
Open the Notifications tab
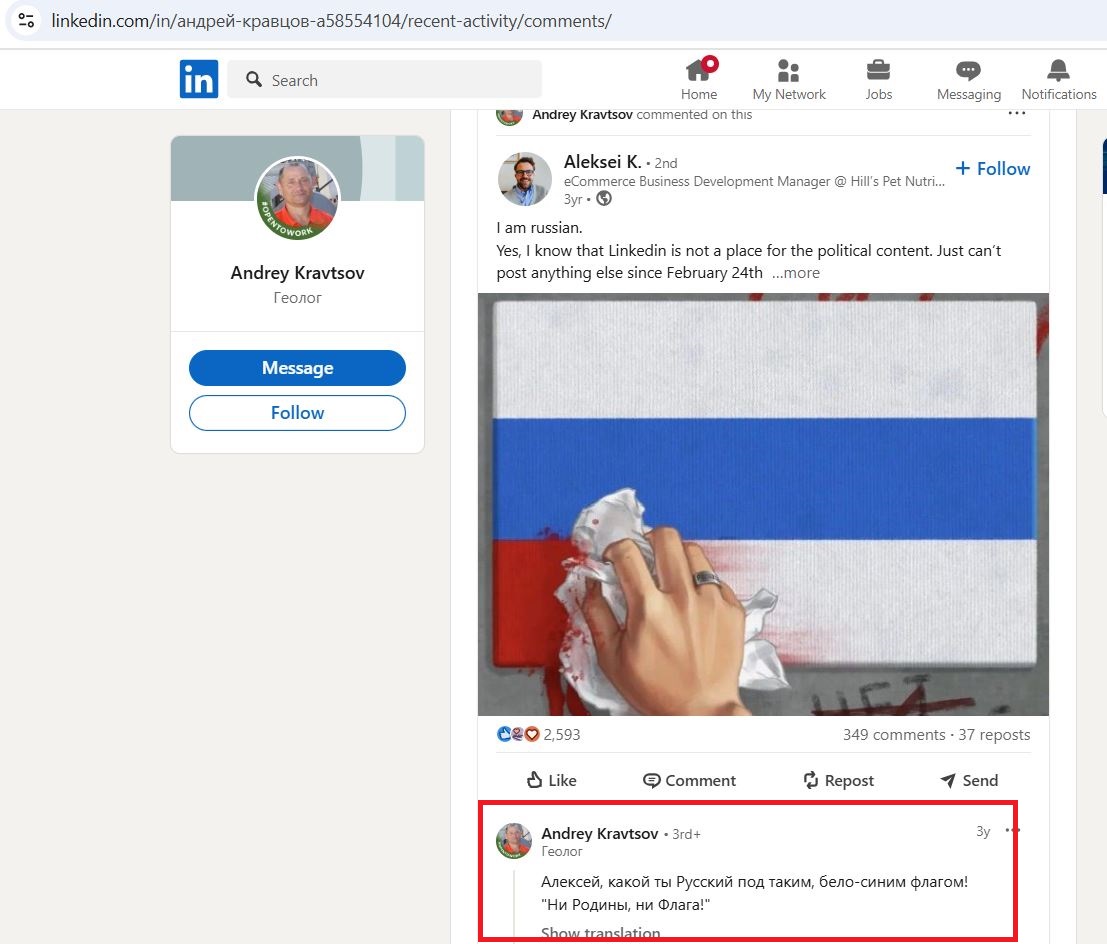[1058, 79]
